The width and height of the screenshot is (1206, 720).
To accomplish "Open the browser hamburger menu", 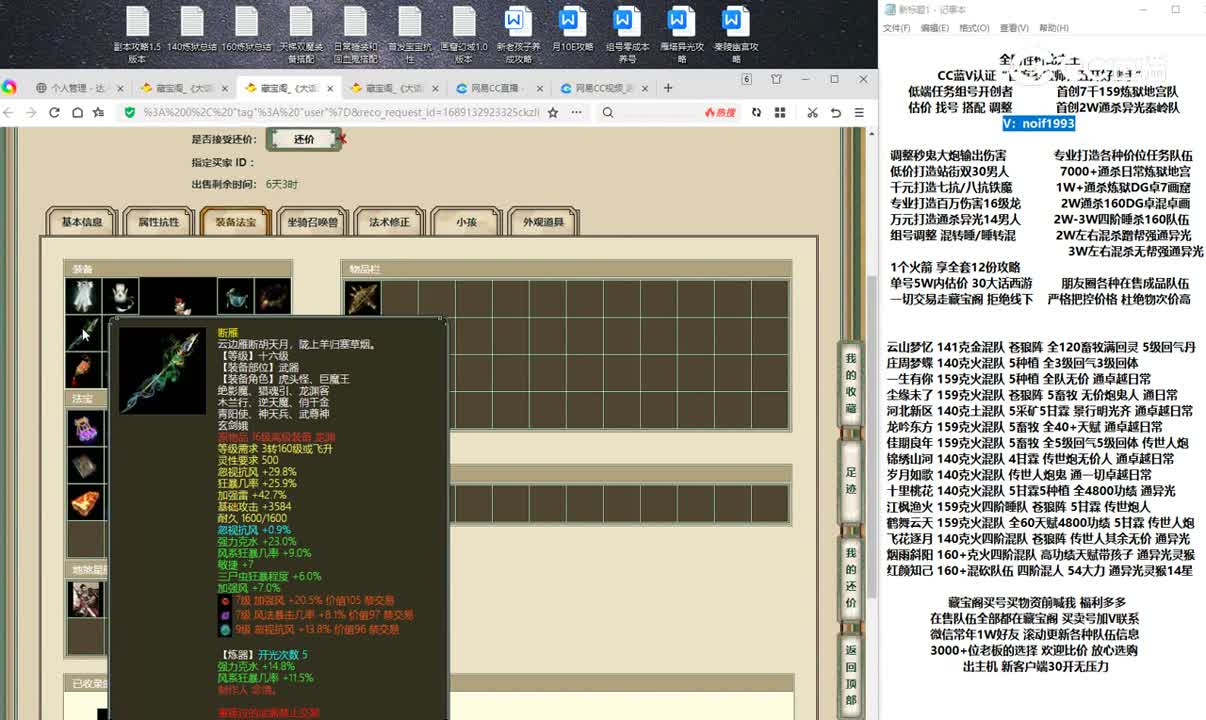I will [x=859, y=113].
